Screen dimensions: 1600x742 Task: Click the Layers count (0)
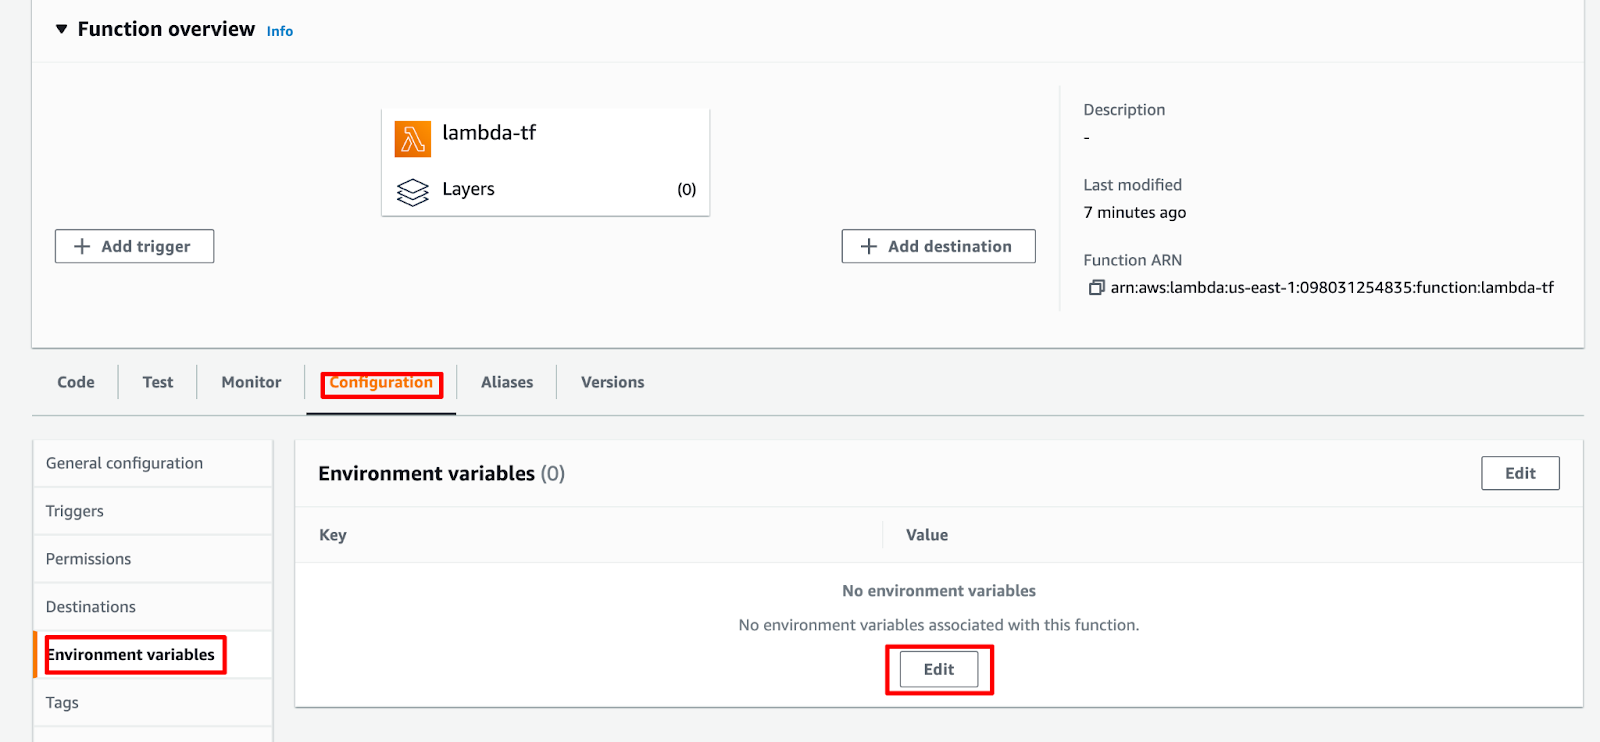[687, 189]
